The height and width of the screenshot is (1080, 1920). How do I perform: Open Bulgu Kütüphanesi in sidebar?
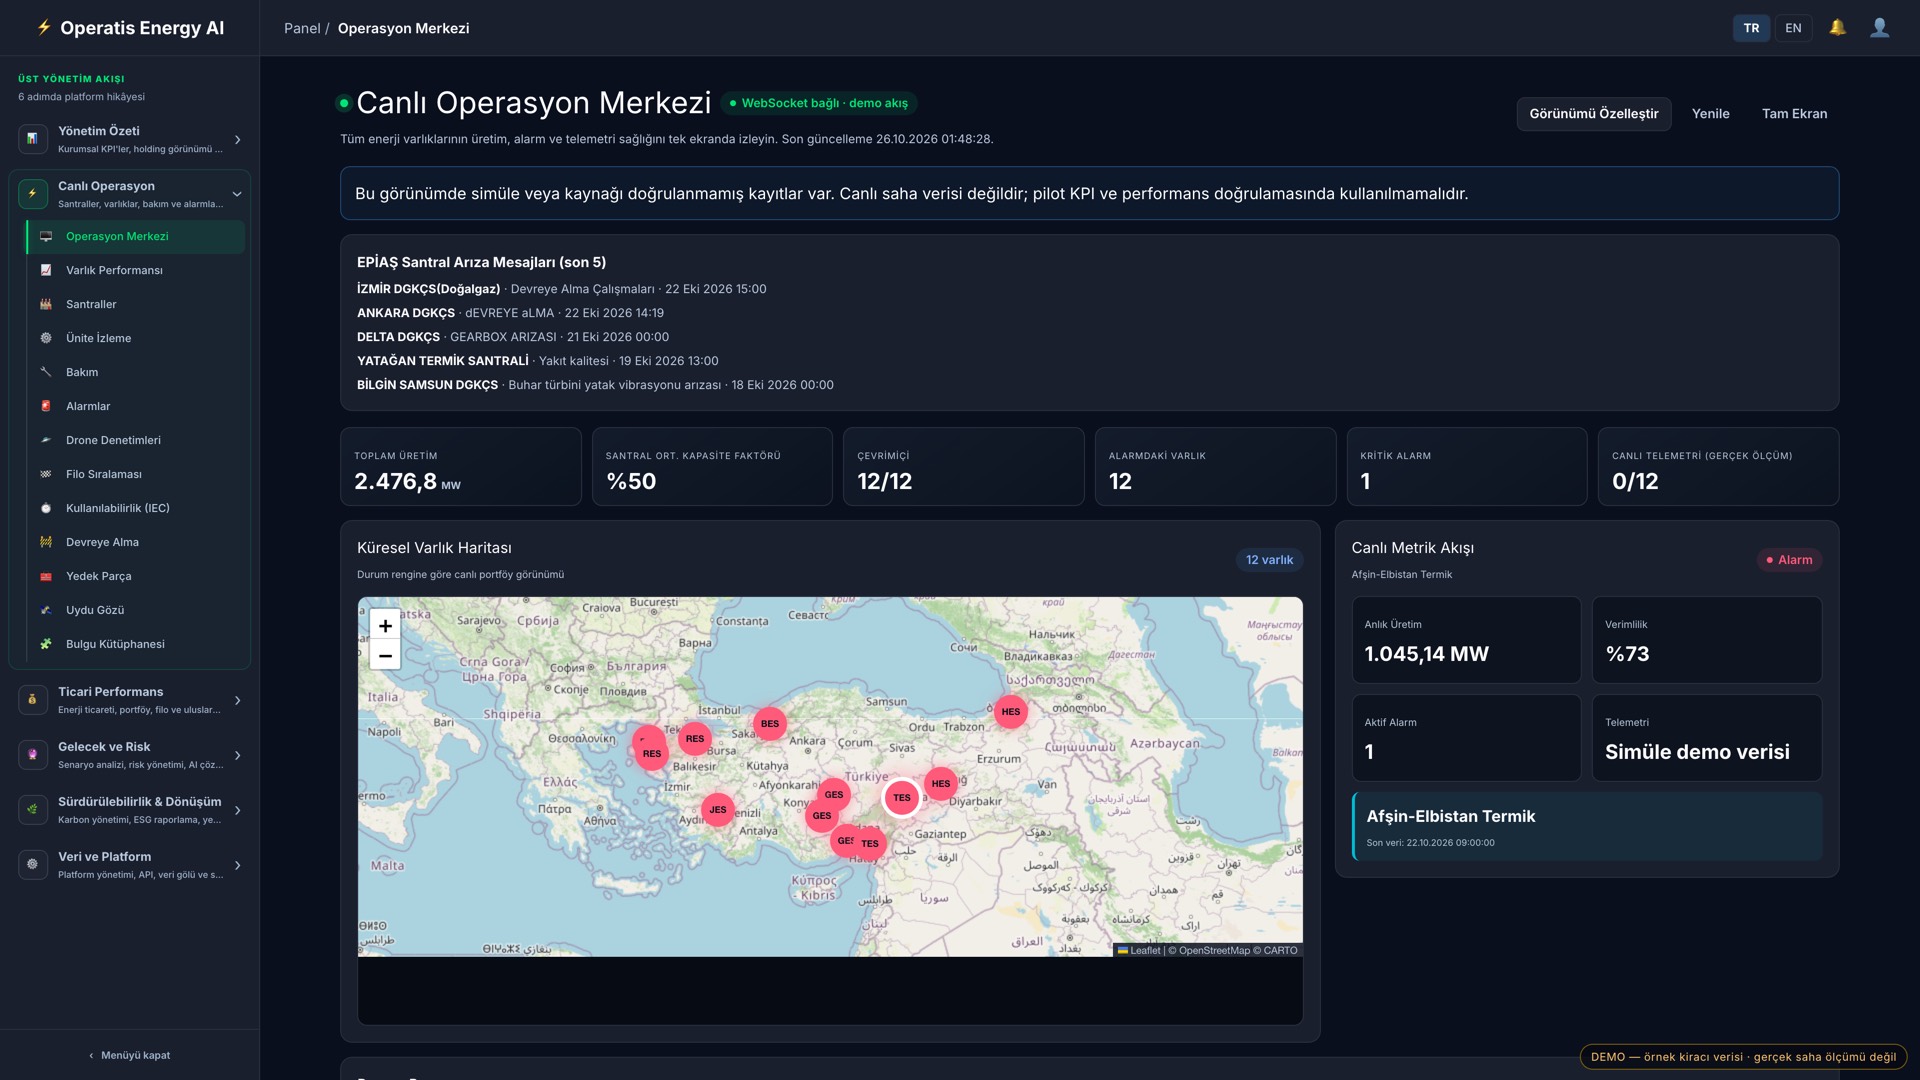[136, 645]
